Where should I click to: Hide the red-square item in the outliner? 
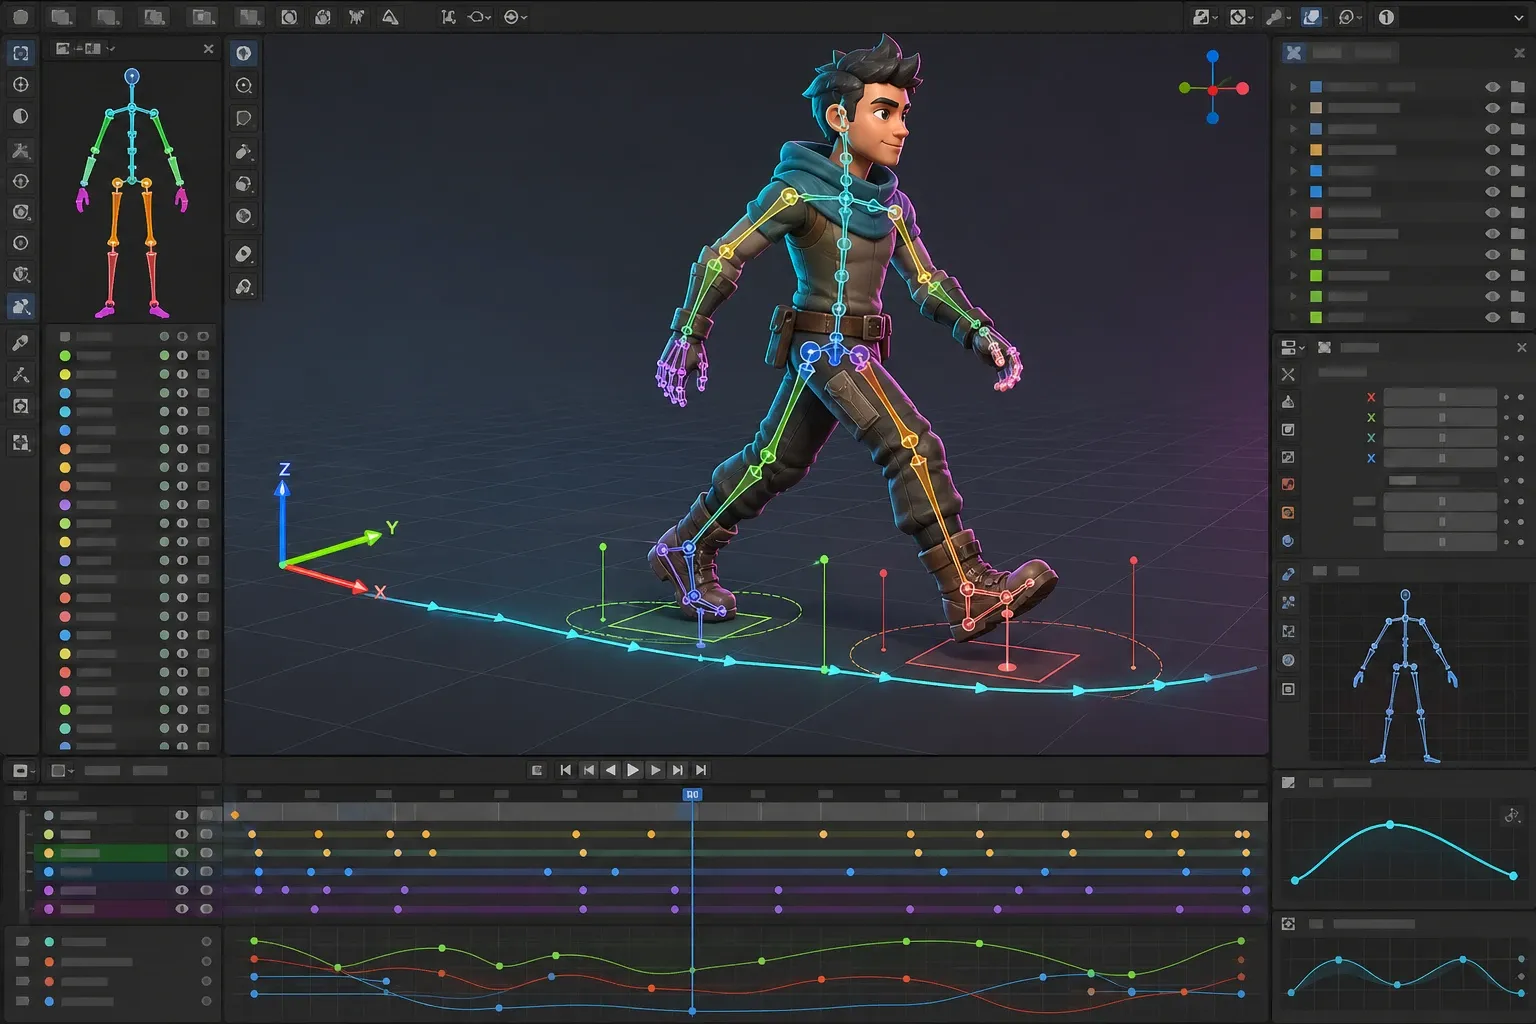1492,213
